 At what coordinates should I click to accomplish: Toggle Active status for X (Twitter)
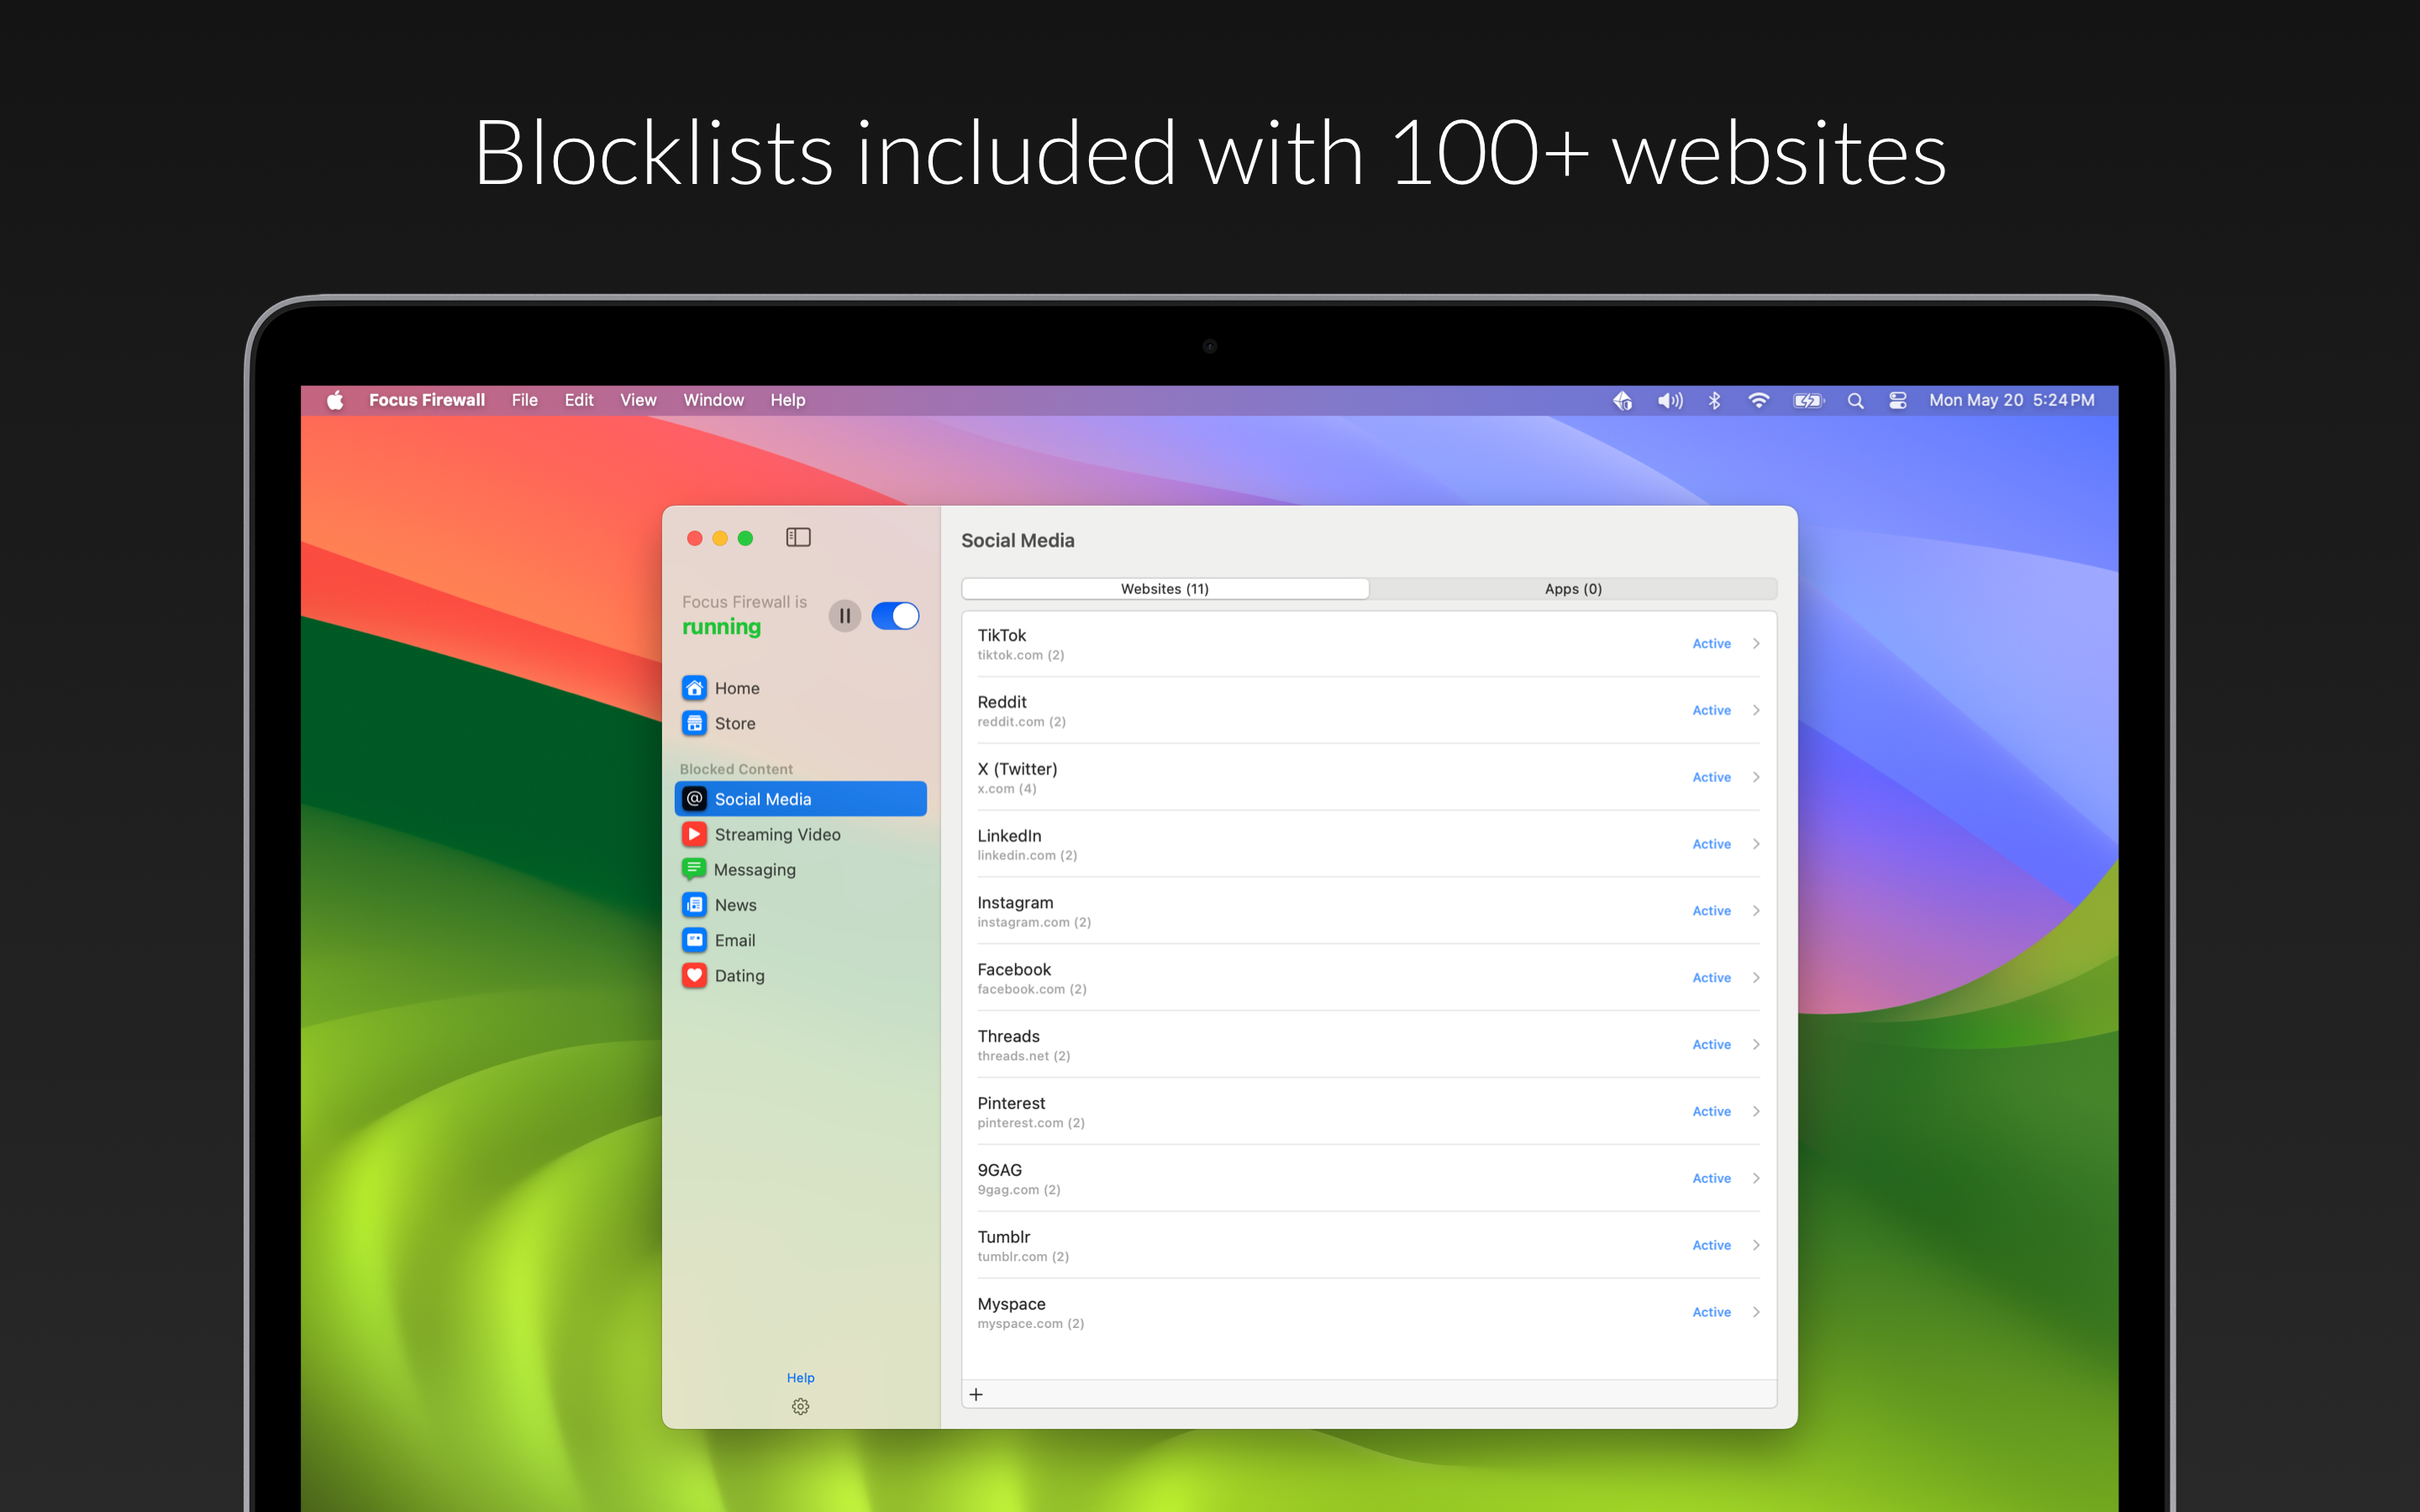coord(1711,777)
